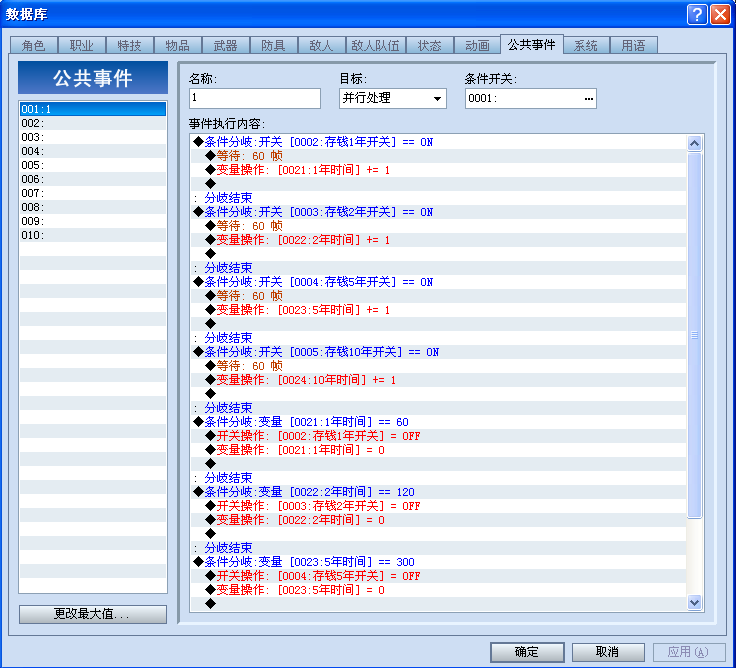736x668 pixels.
Task: Click the event content scrollbar thumb
Action: pyautogui.click(x=694, y=335)
